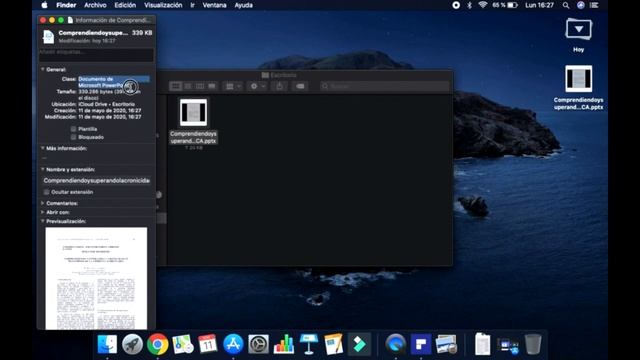
Task: Open App Store from the Dock
Action: [233, 344]
